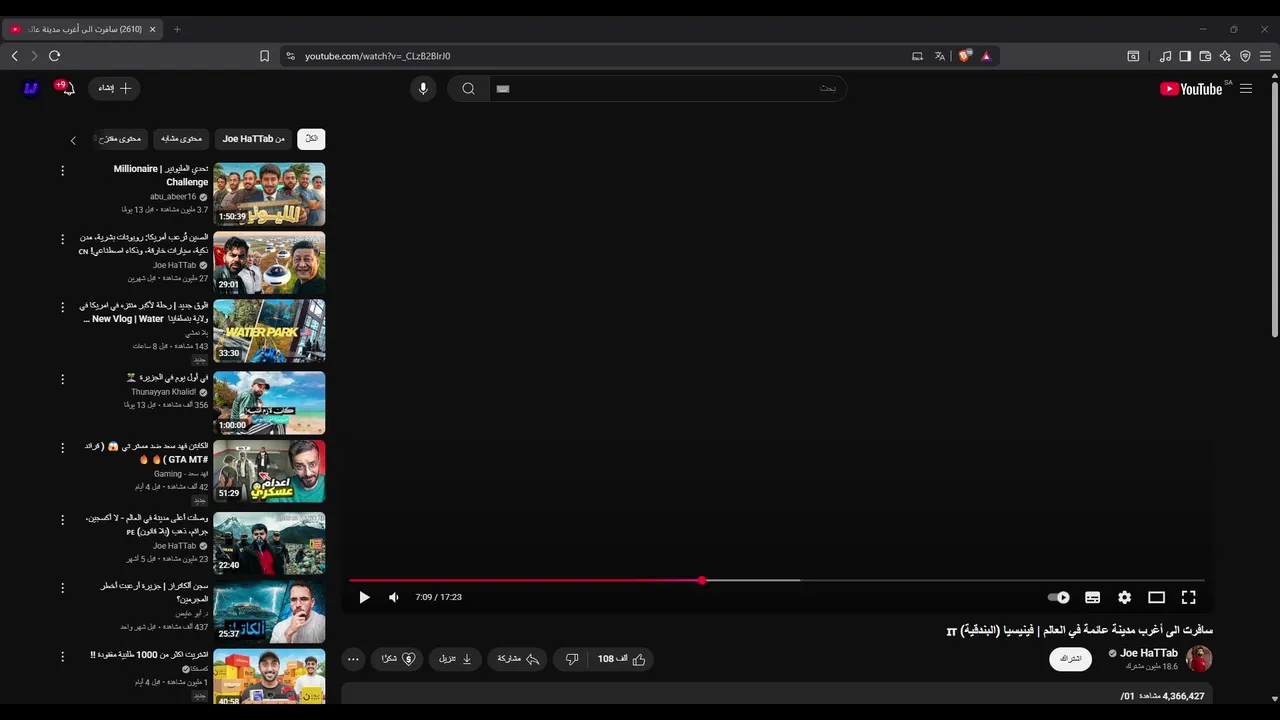Open the 'New Vlog | Water' video title
The image size is (1280, 720).
click(145, 312)
